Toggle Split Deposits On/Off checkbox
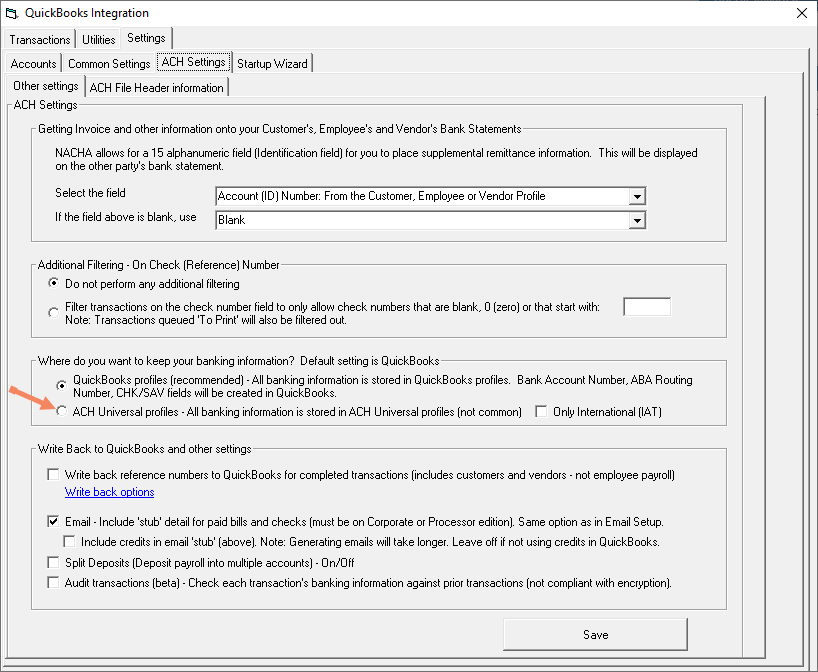Screen dimensions: 818x672 click(53, 562)
